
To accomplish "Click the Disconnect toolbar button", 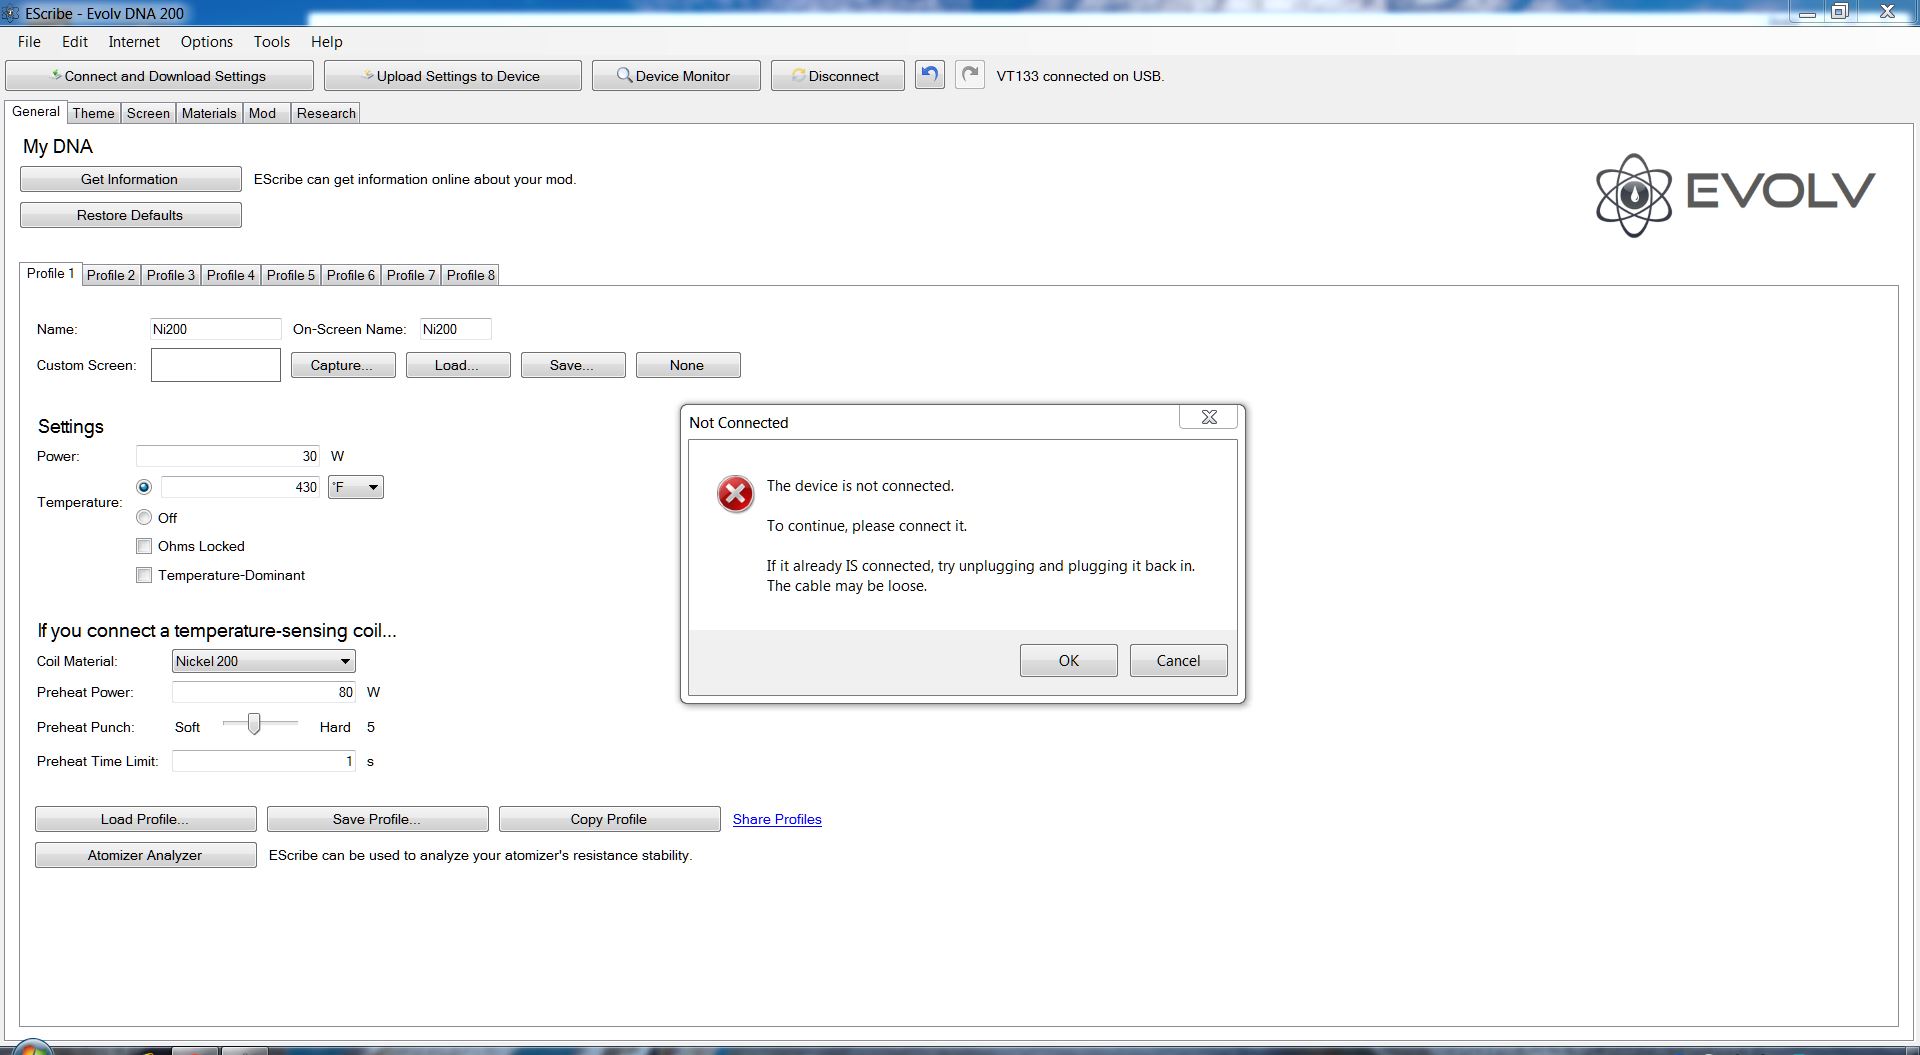I will [x=837, y=76].
